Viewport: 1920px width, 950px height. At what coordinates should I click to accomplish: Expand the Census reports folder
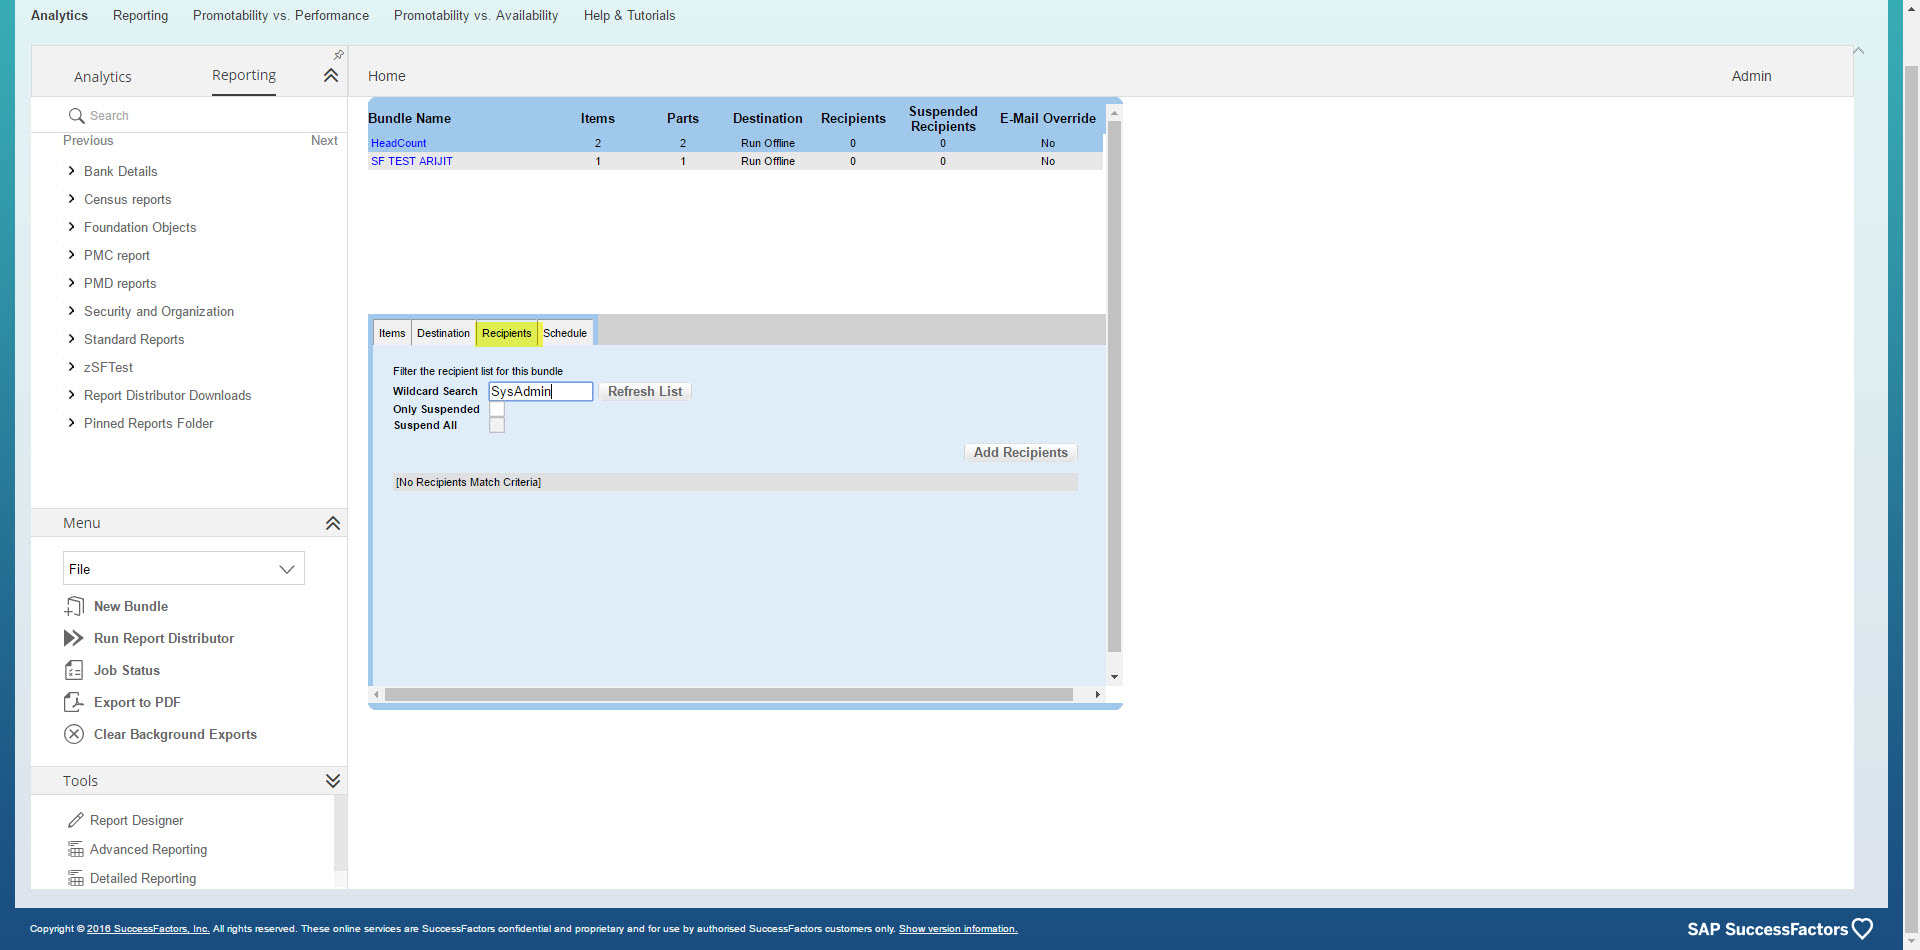(x=71, y=199)
